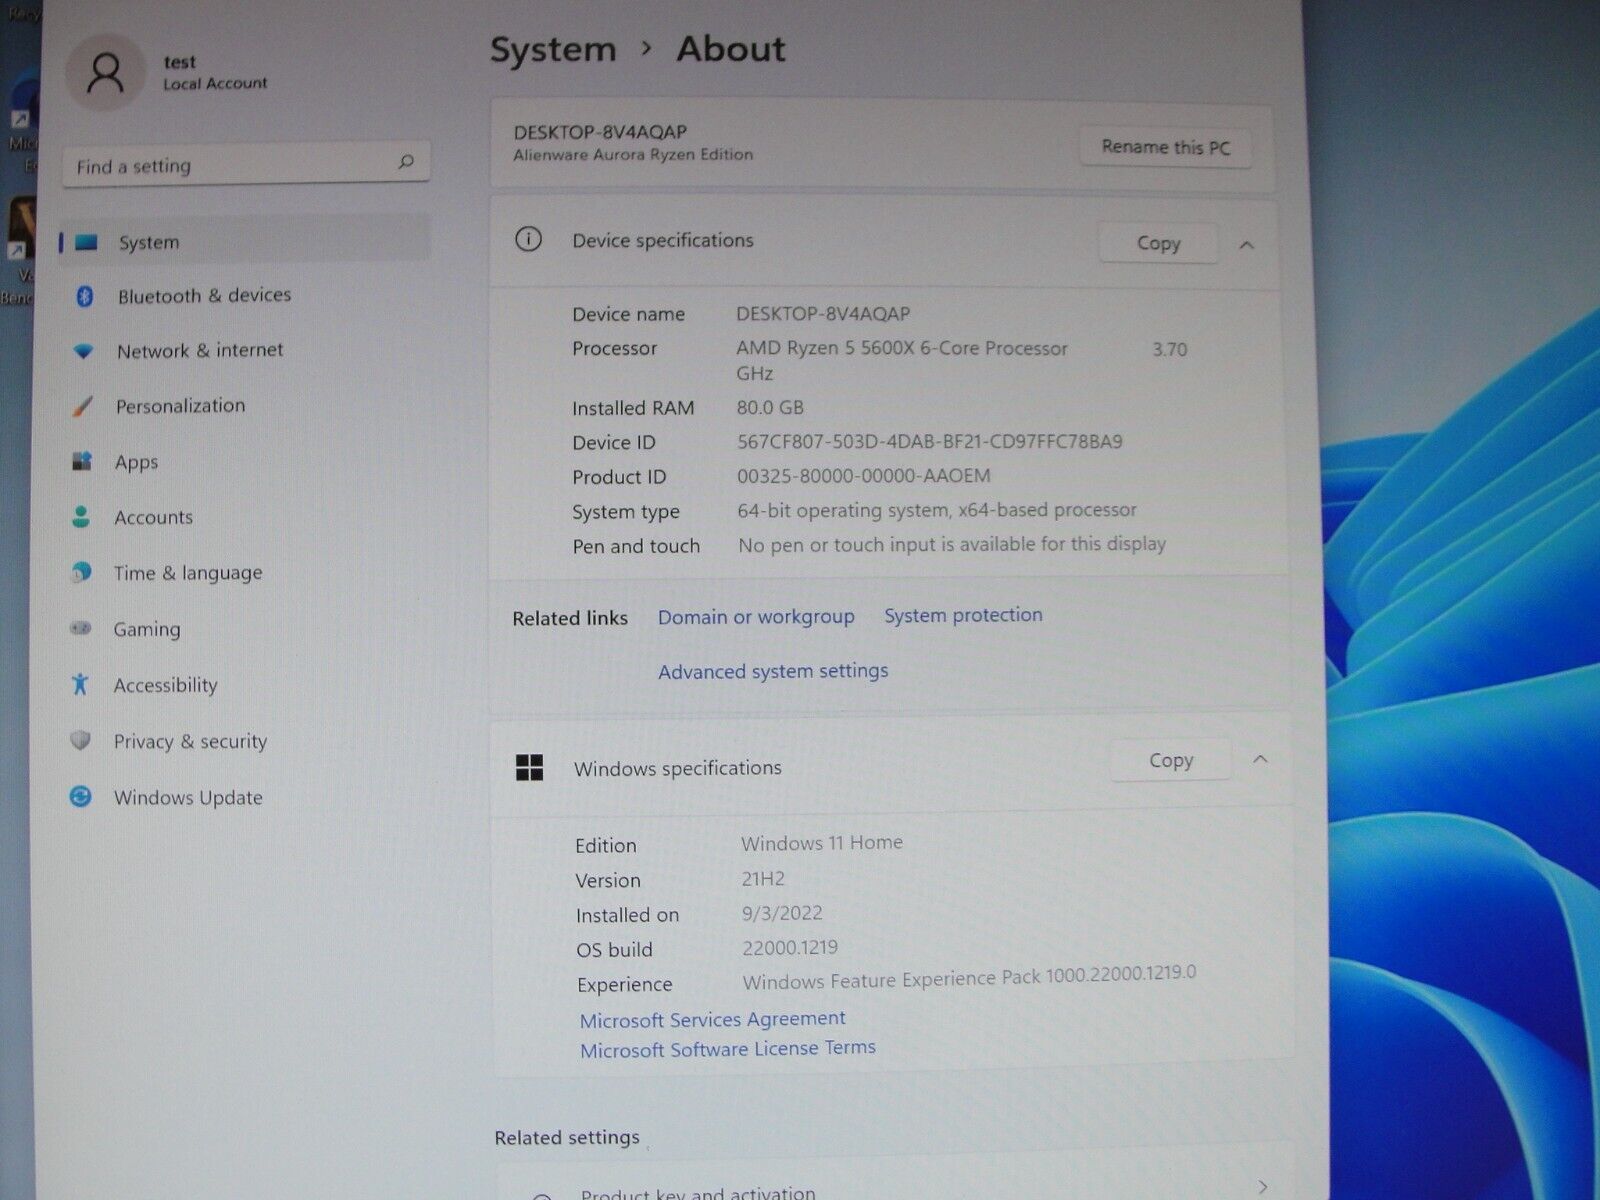This screenshot has width=1600, height=1200.
Task: Click the test user avatar
Action: (105, 73)
